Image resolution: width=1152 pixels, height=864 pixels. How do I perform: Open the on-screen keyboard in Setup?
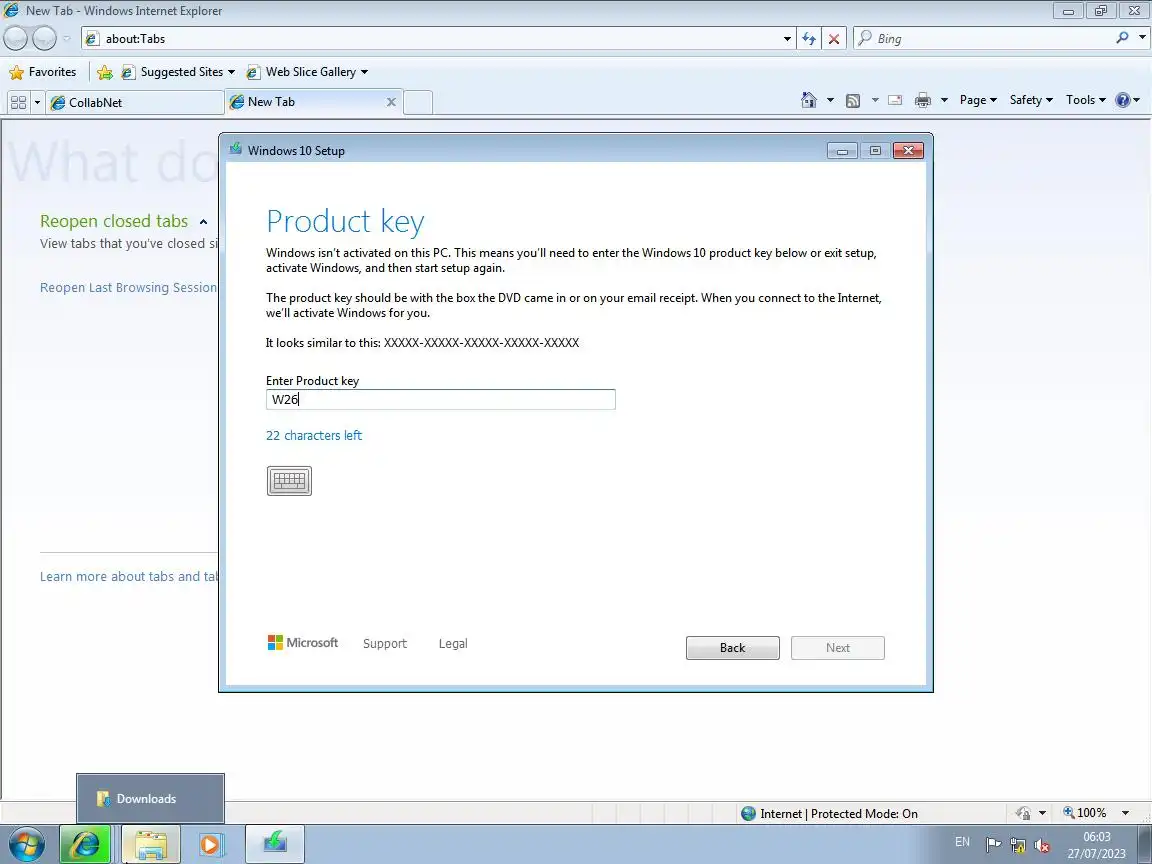click(x=289, y=480)
